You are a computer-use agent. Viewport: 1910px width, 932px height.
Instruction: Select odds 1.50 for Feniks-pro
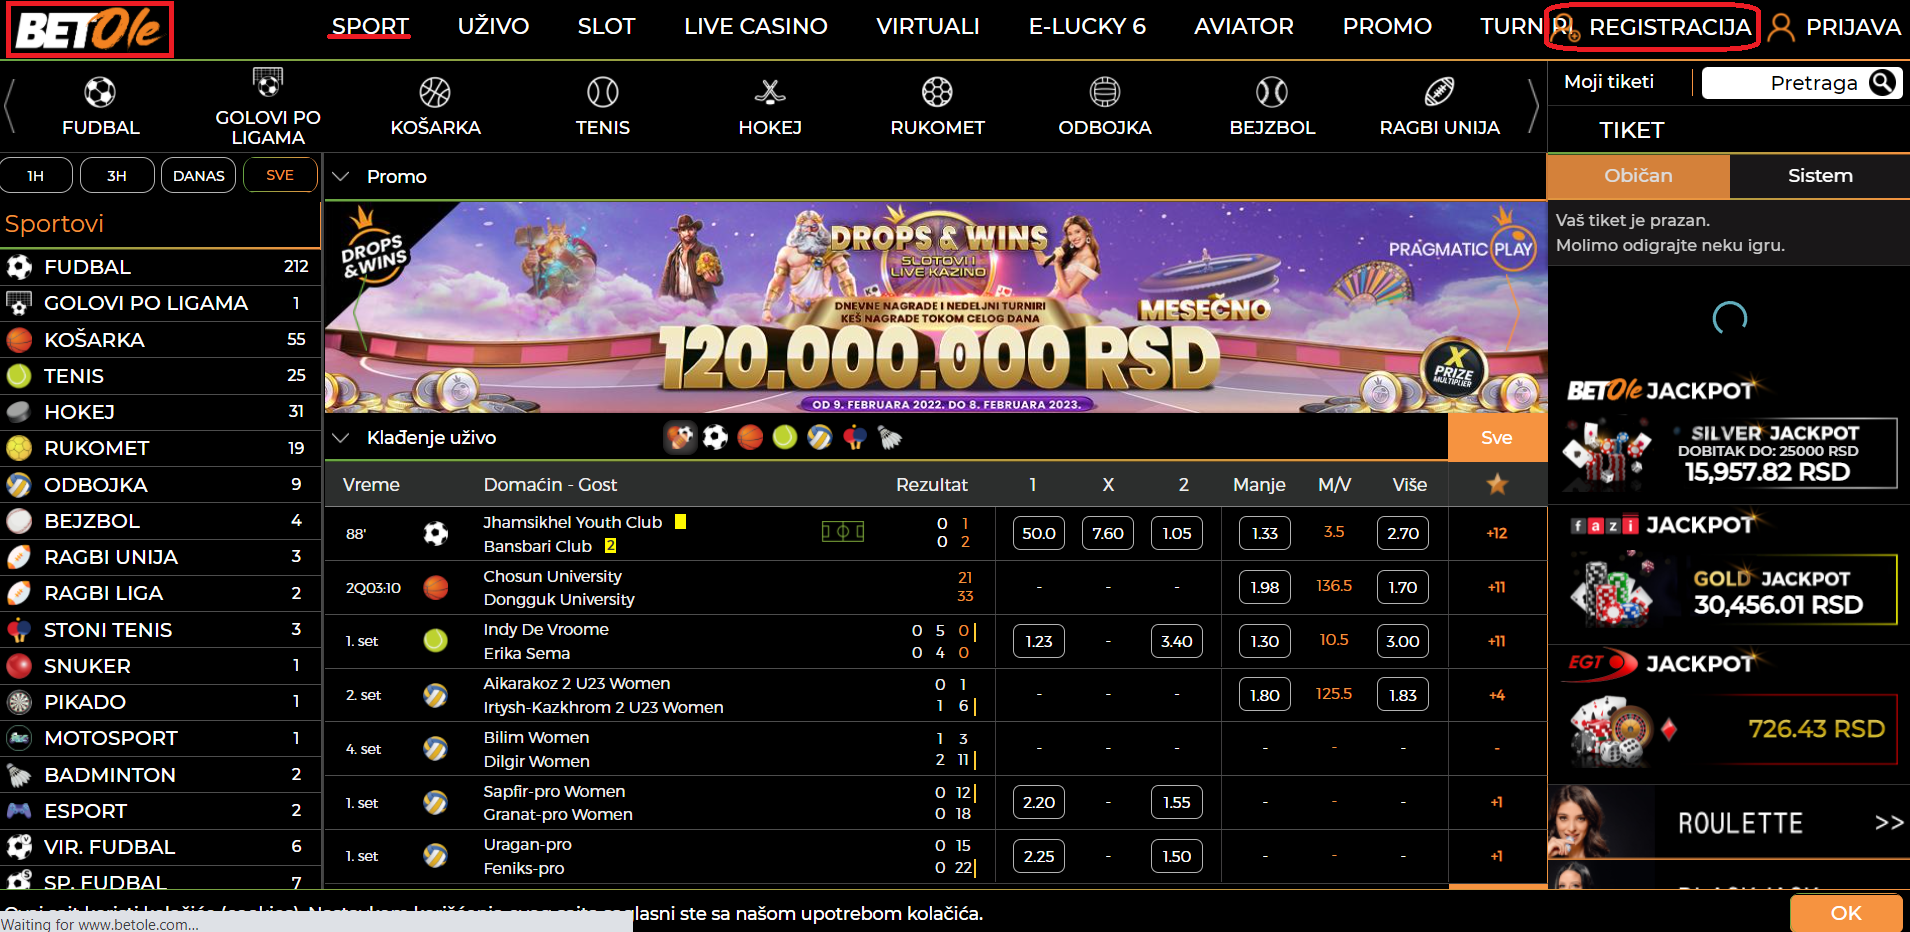(x=1177, y=856)
